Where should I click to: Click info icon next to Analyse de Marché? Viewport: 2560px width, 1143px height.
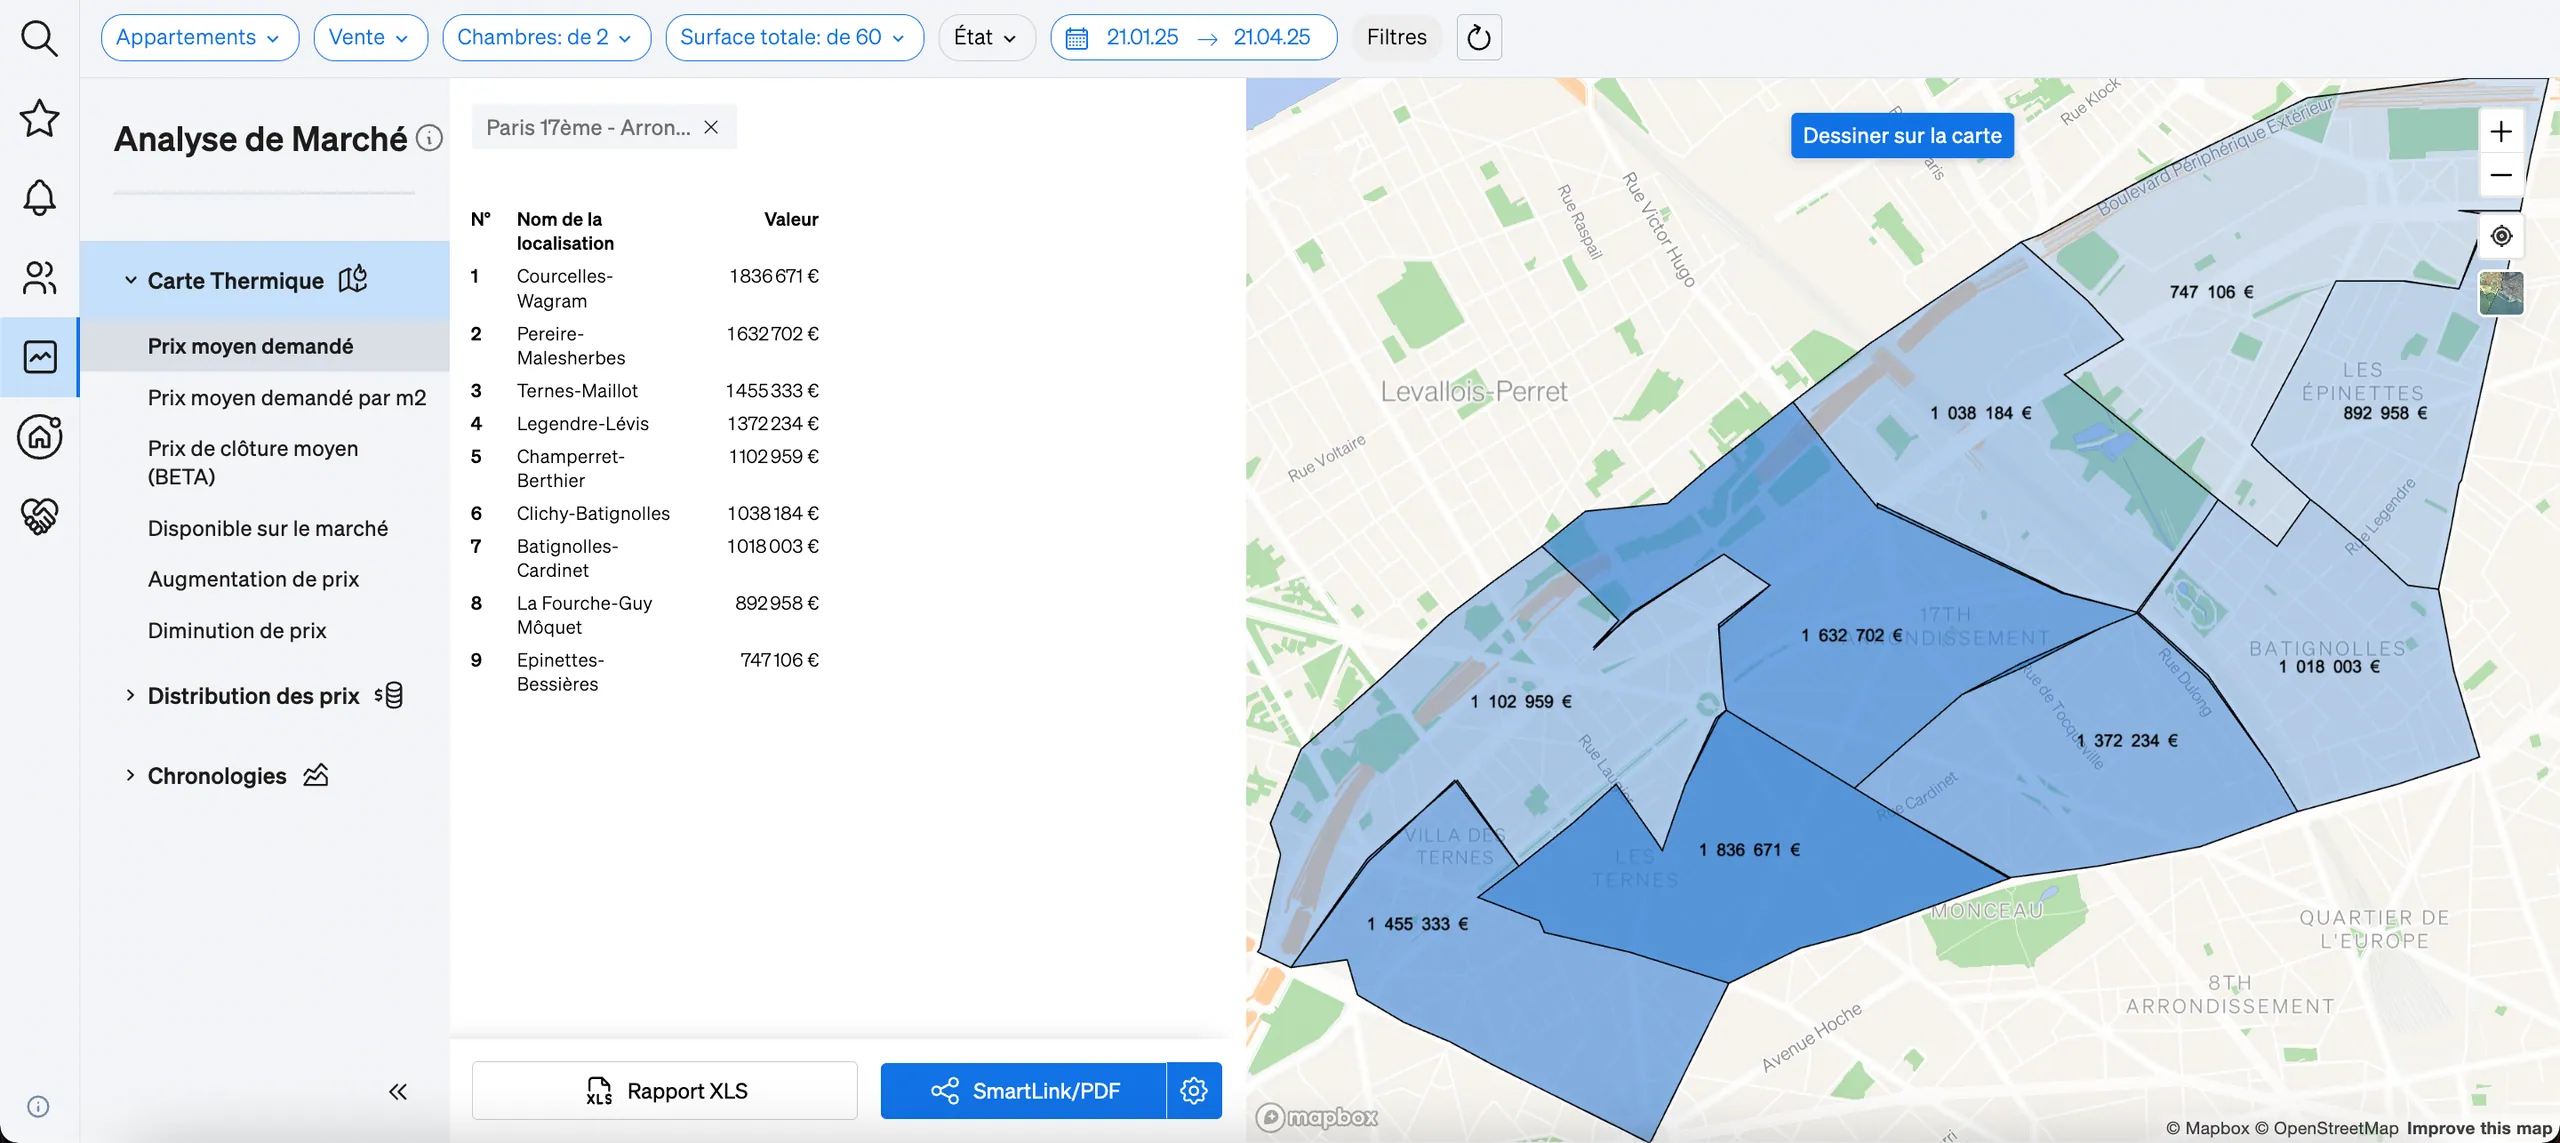pos(429,138)
